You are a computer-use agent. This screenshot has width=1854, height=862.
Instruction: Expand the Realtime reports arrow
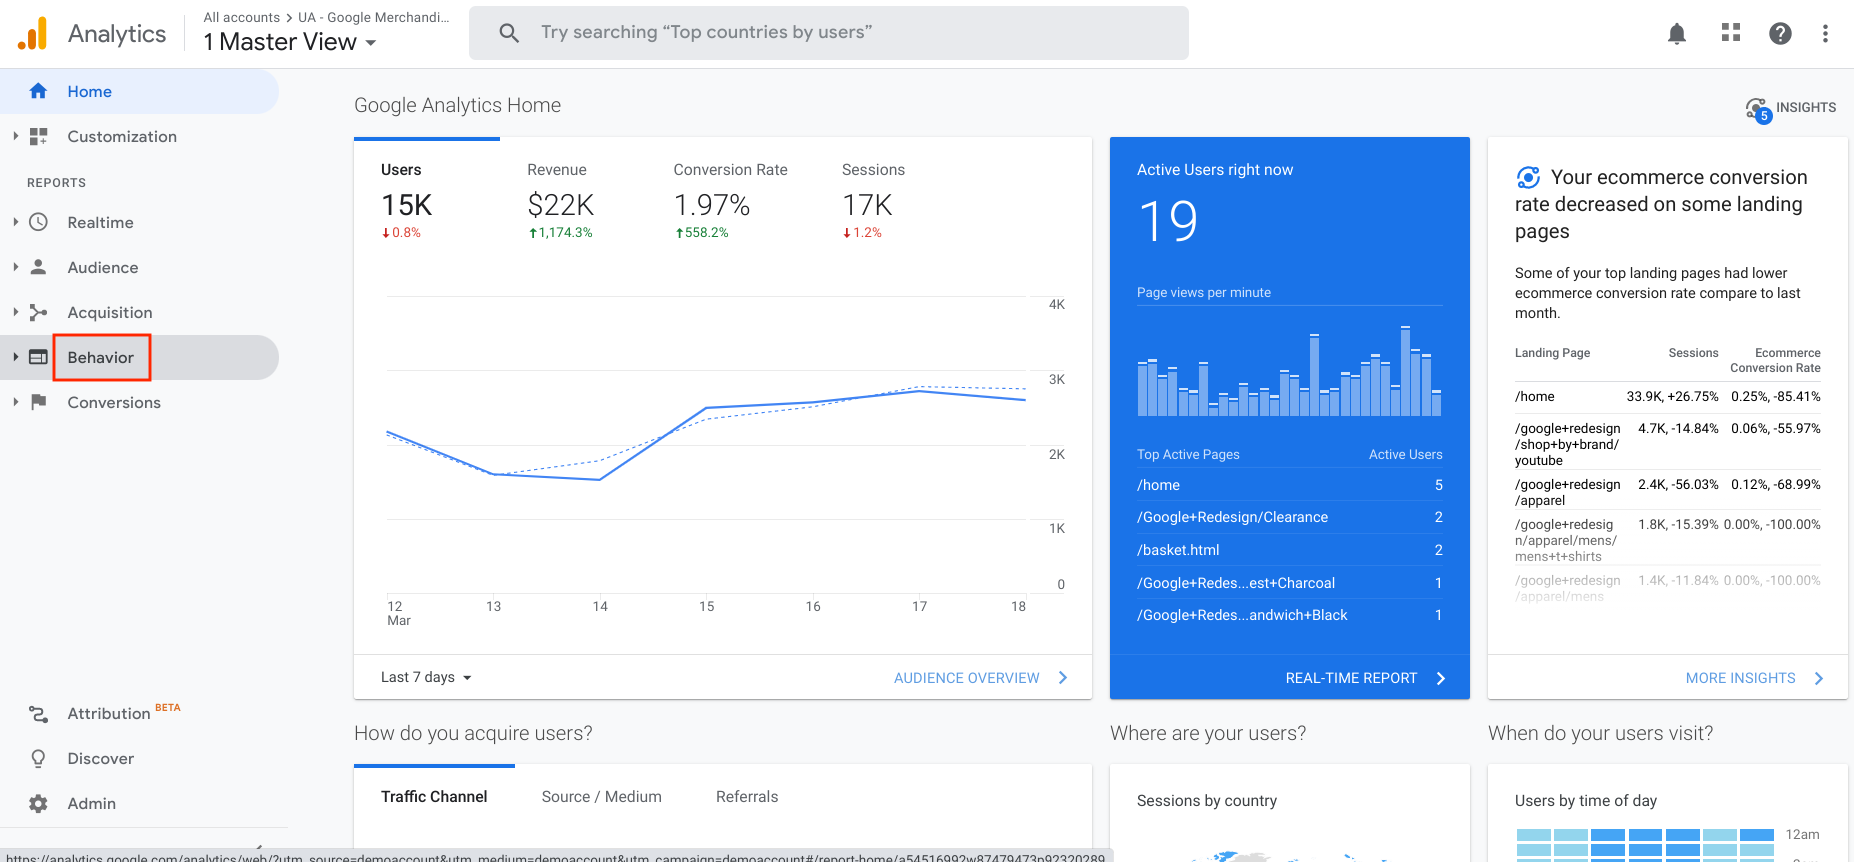(x=15, y=222)
